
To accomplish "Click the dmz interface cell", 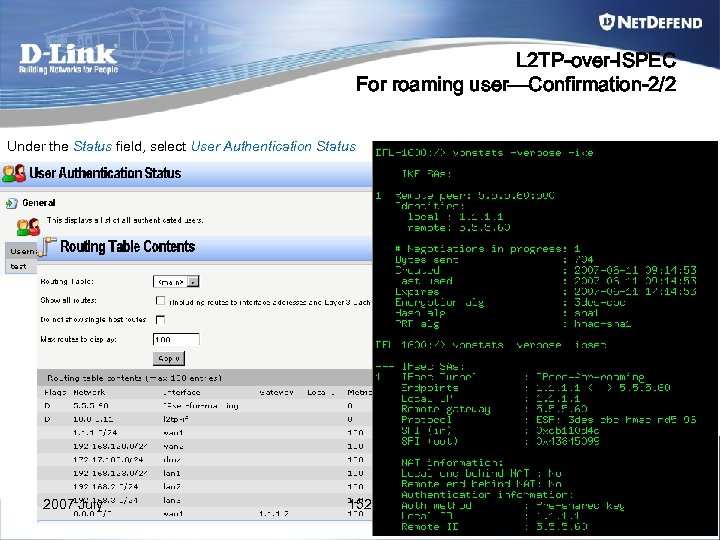I will (x=172, y=460).
